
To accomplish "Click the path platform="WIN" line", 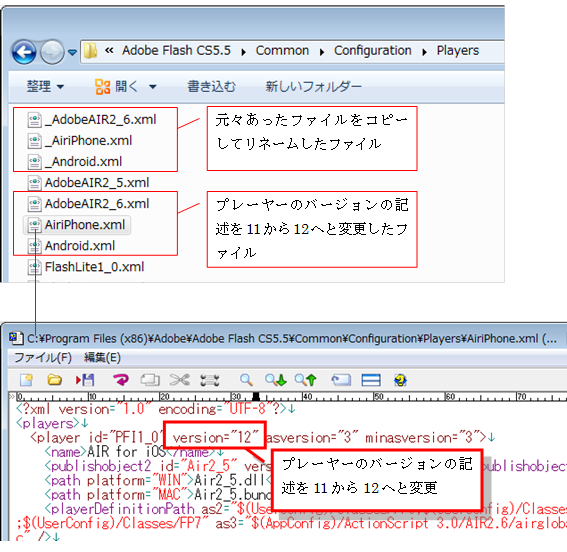I will click(x=157, y=480).
